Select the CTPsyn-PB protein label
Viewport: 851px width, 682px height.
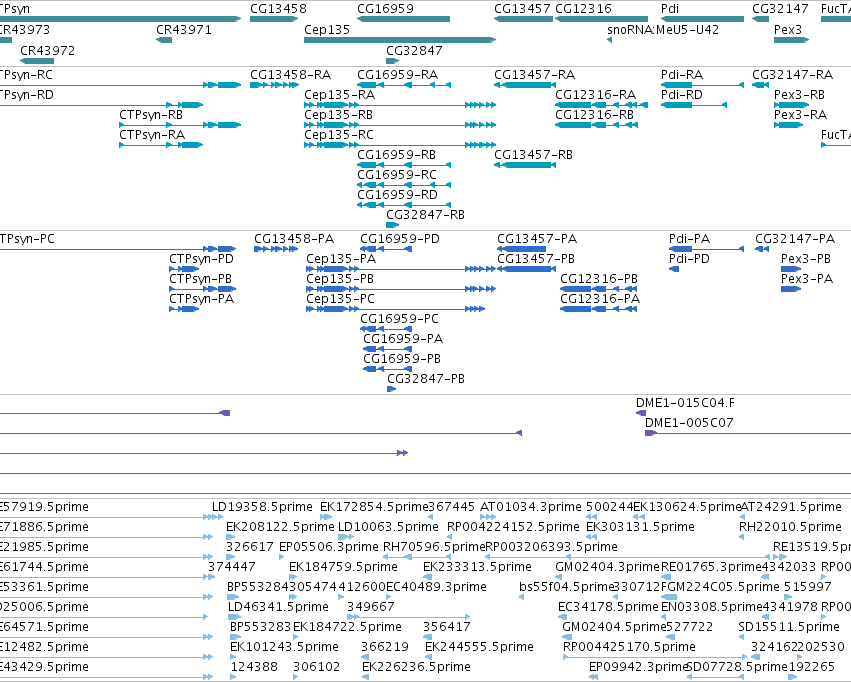pos(200,279)
